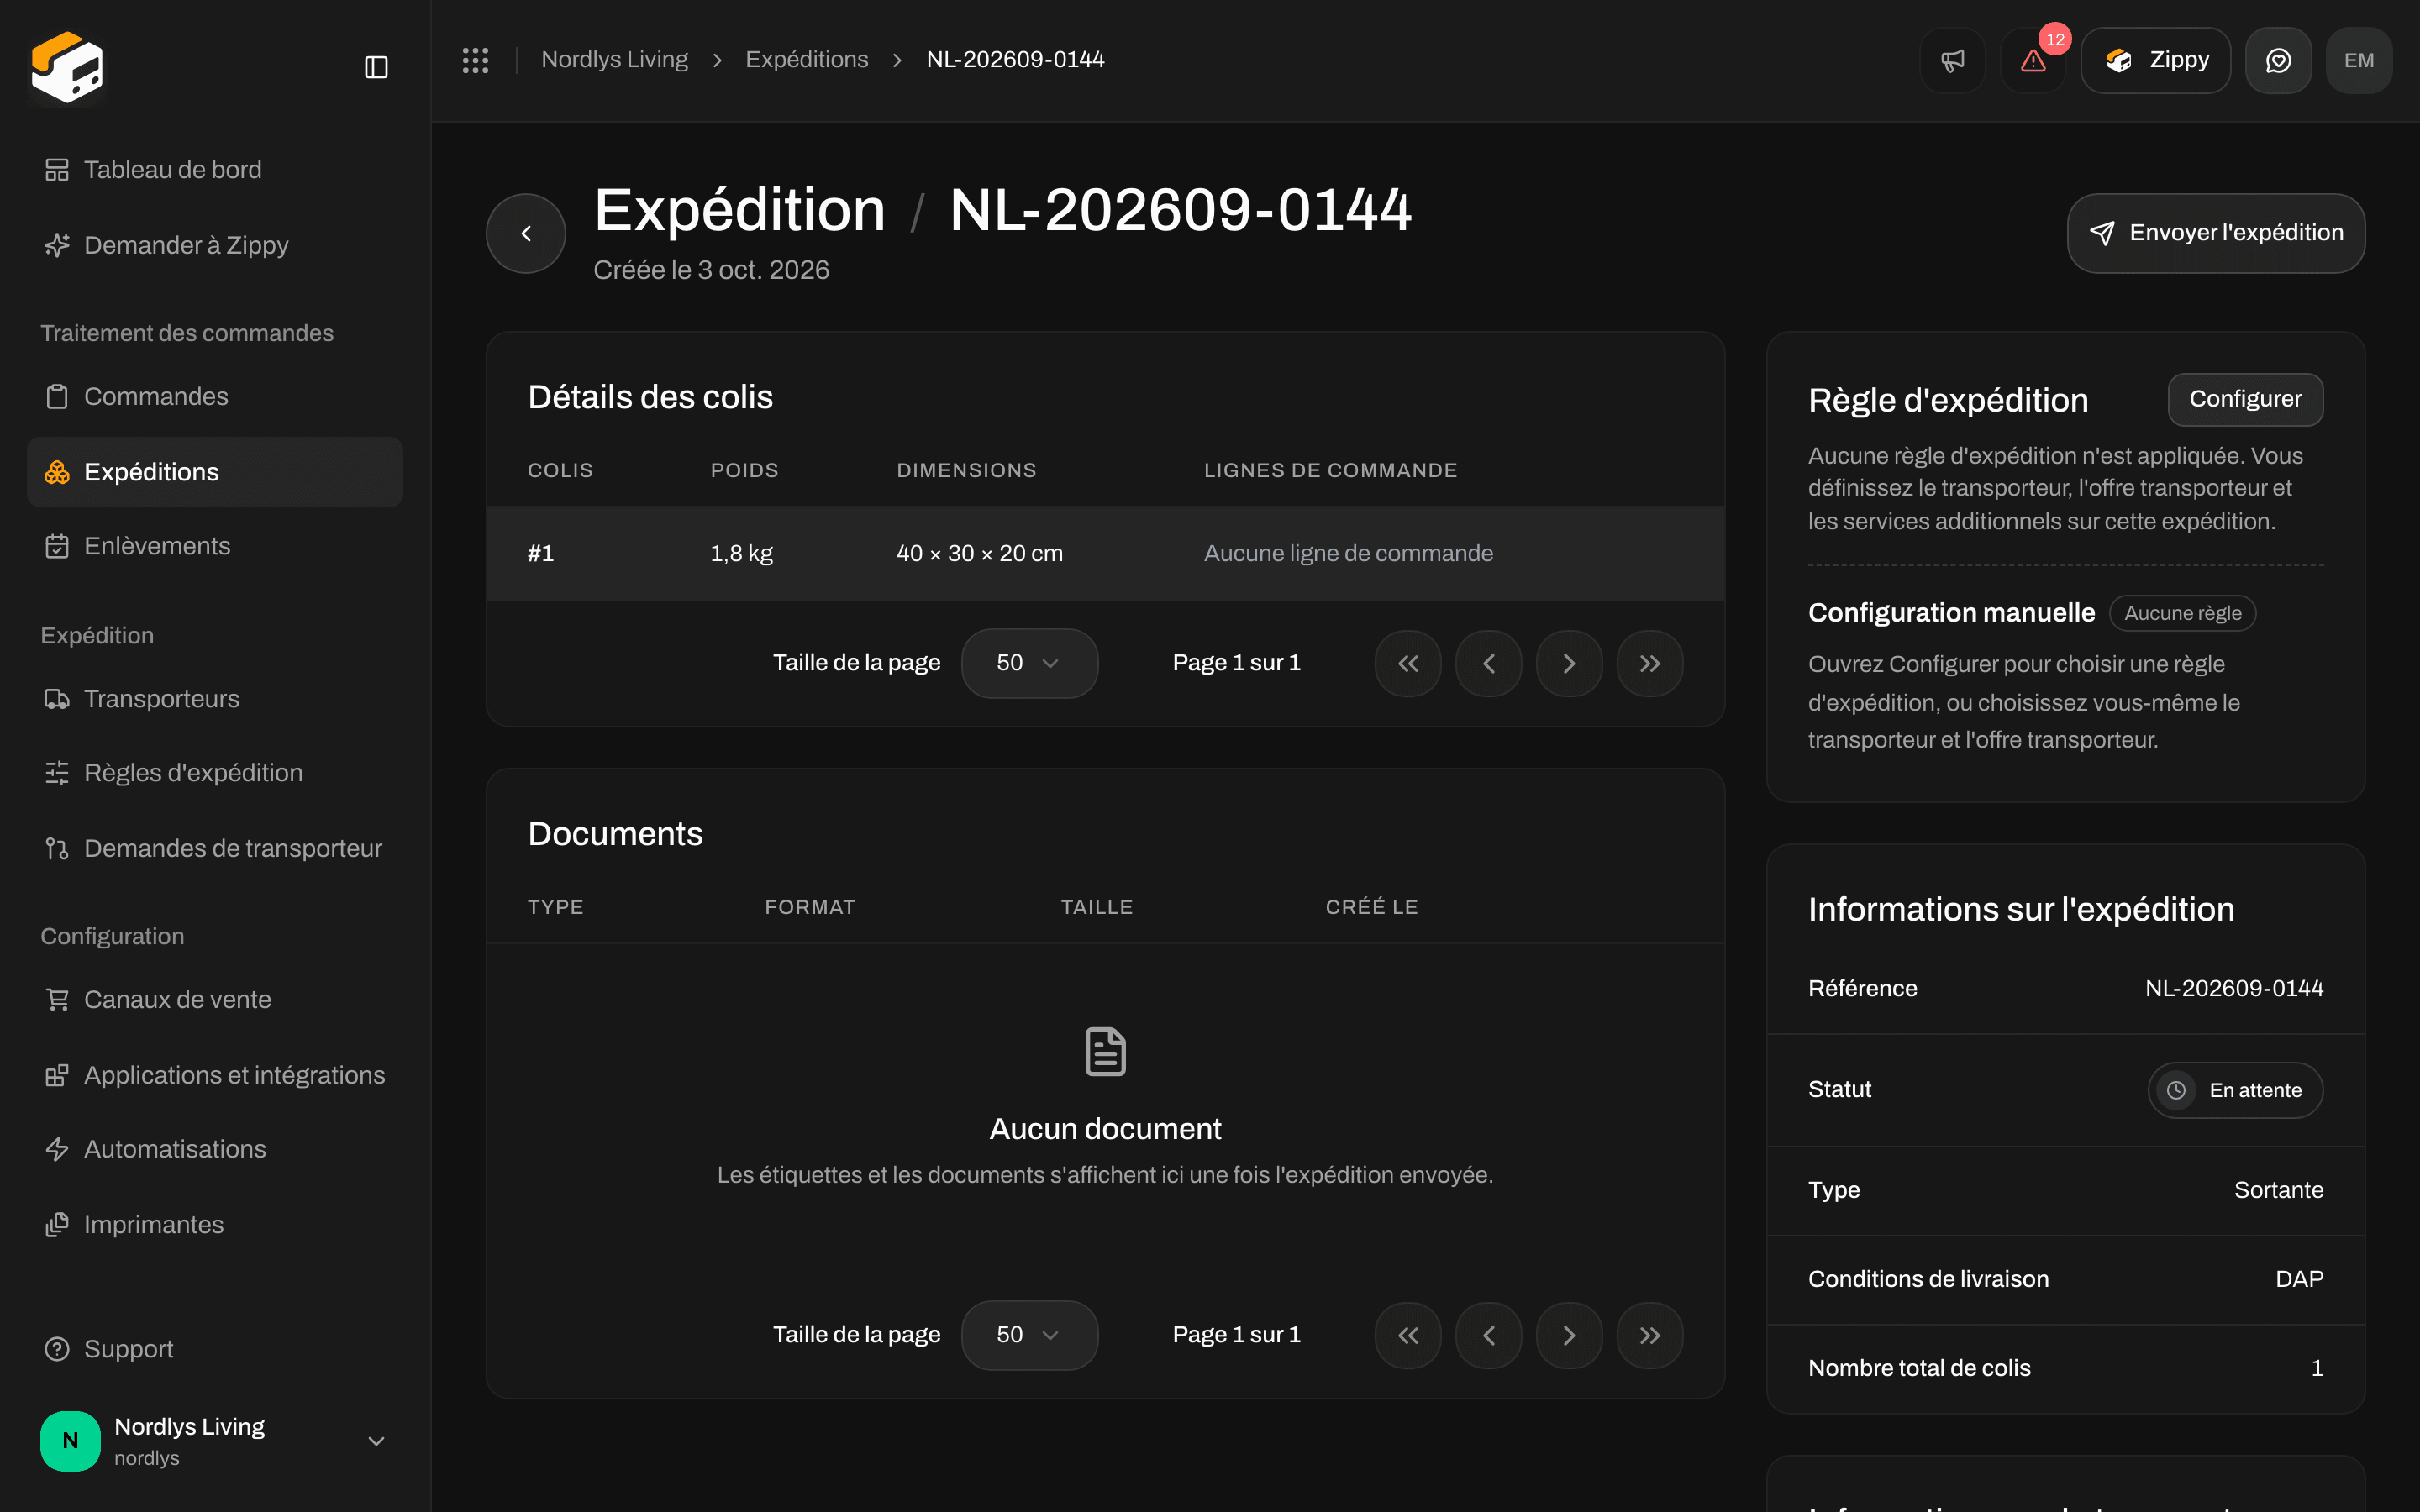2420x1512 pixels.
Task: Click the NL-202609-0144 breadcrumb item
Action: click(x=1015, y=60)
